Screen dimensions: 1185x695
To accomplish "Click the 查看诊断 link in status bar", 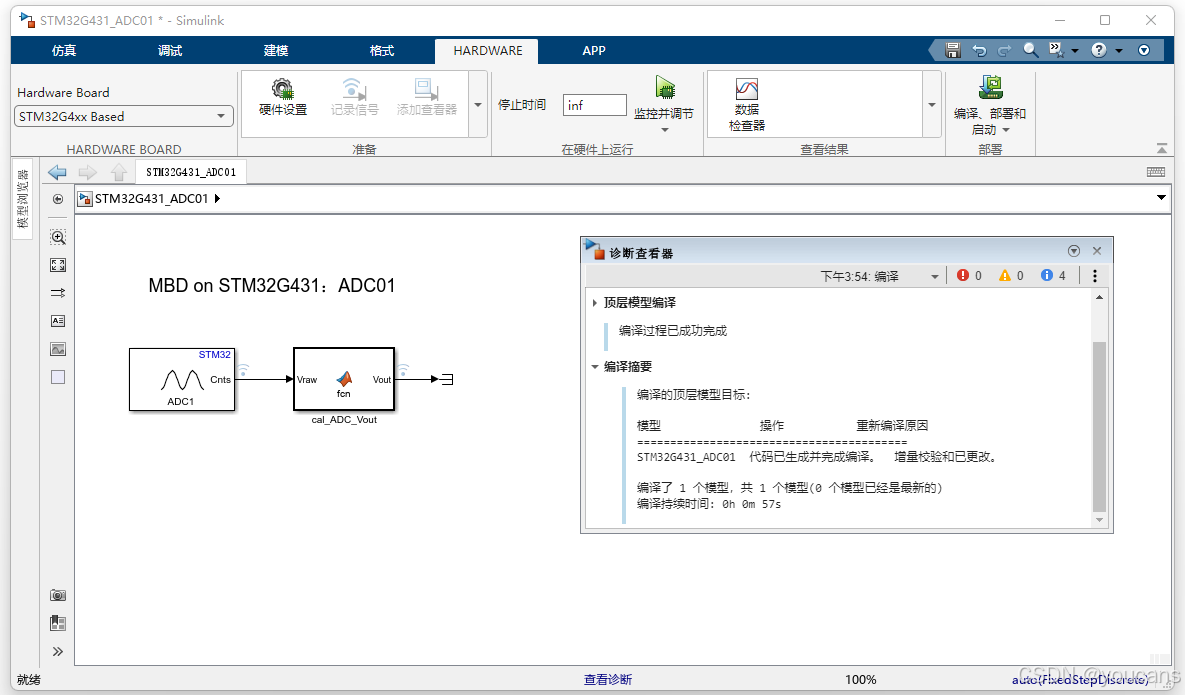I will pyautogui.click(x=608, y=680).
